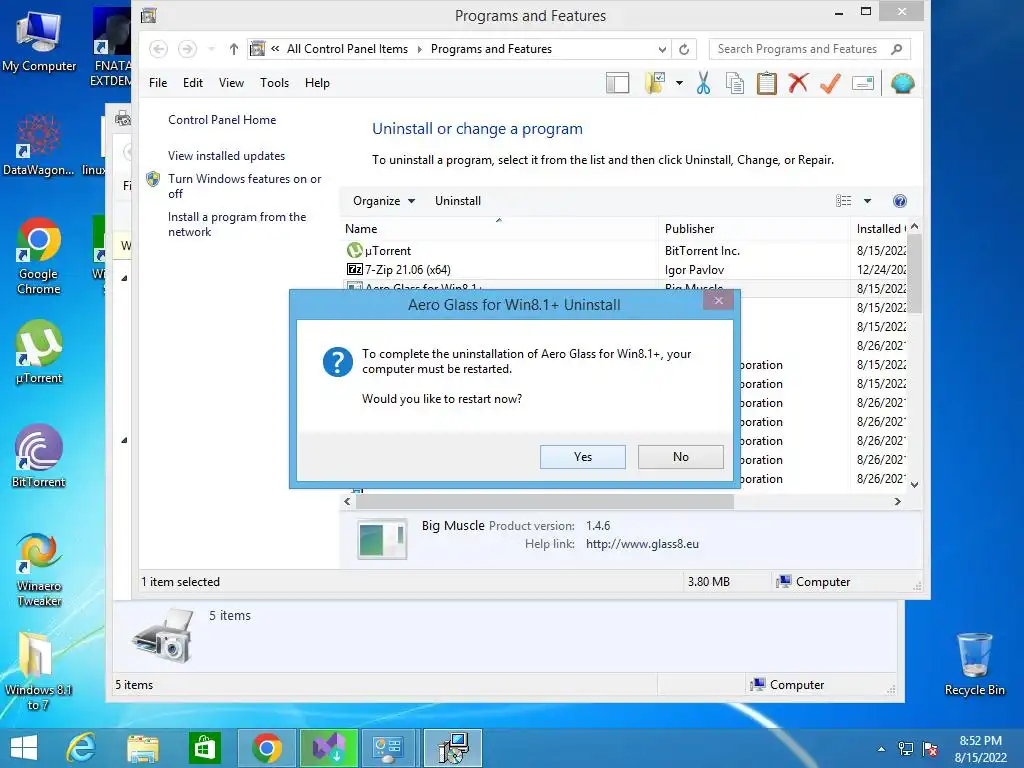Change the list view with view icon

point(843,200)
